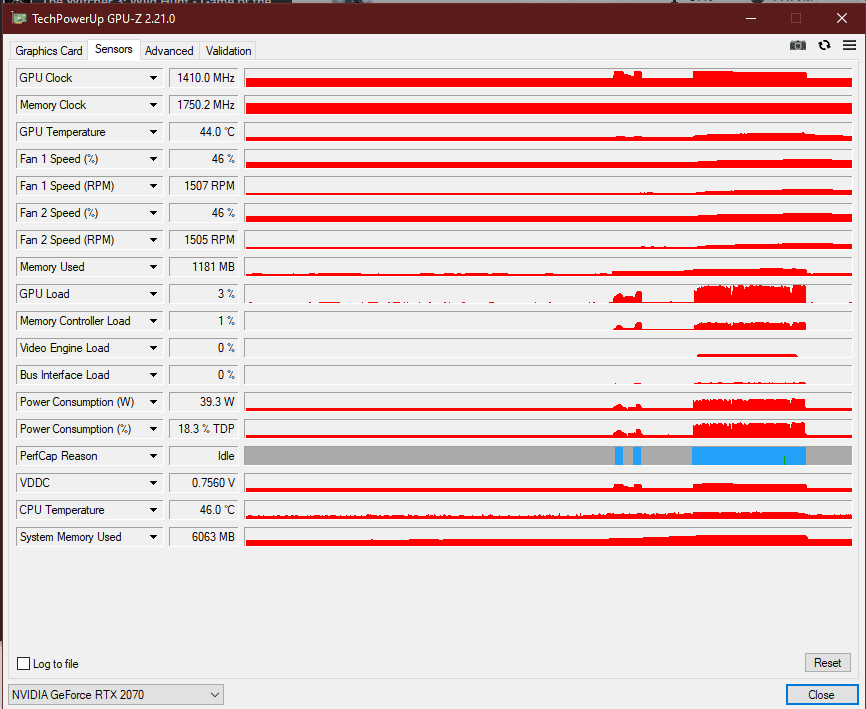Image resolution: width=866 pixels, height=709 pixels.
Task: Click the System Memory Used graph
Action: tap(548, 537)
